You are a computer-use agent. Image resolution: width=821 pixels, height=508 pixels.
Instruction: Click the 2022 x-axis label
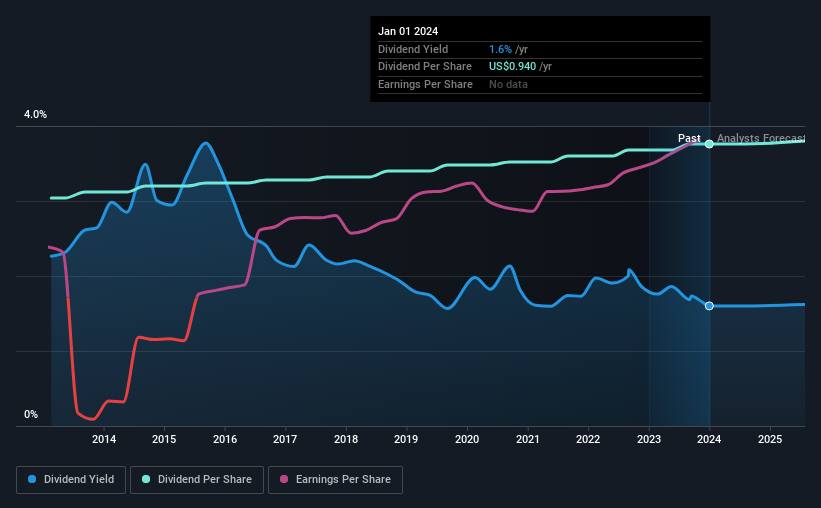[588, 439]
